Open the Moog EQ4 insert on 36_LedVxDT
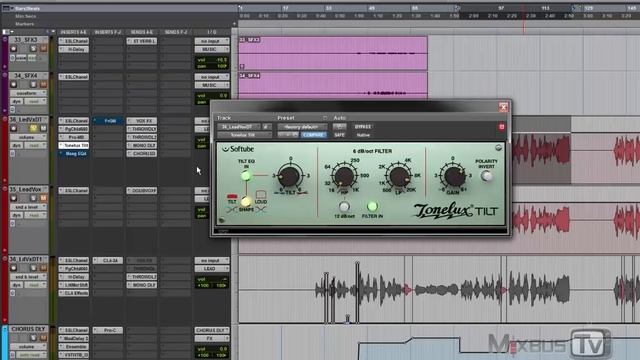This screenshot has width=640, height=360. point(73,153)
